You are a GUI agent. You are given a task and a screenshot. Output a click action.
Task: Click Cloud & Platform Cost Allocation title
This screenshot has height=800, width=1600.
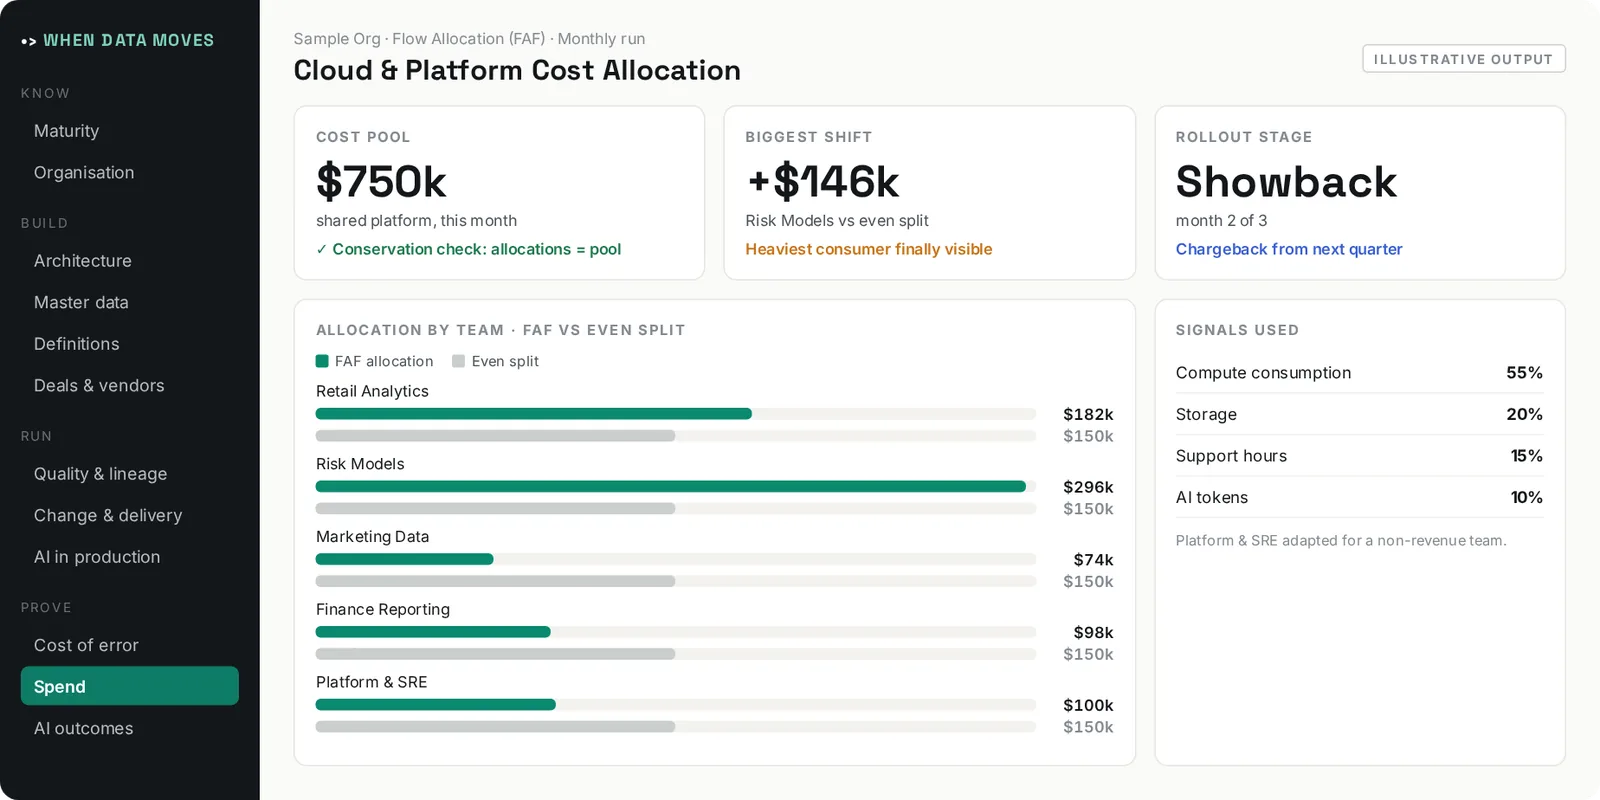pyautogui.click(x=517, y=70)
